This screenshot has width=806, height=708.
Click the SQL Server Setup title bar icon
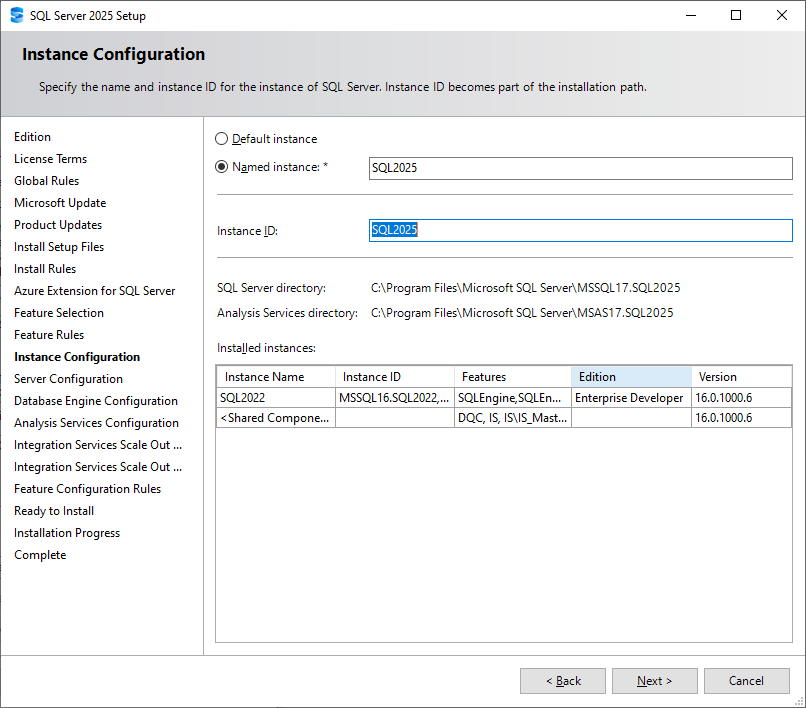(x=17, y=15)
